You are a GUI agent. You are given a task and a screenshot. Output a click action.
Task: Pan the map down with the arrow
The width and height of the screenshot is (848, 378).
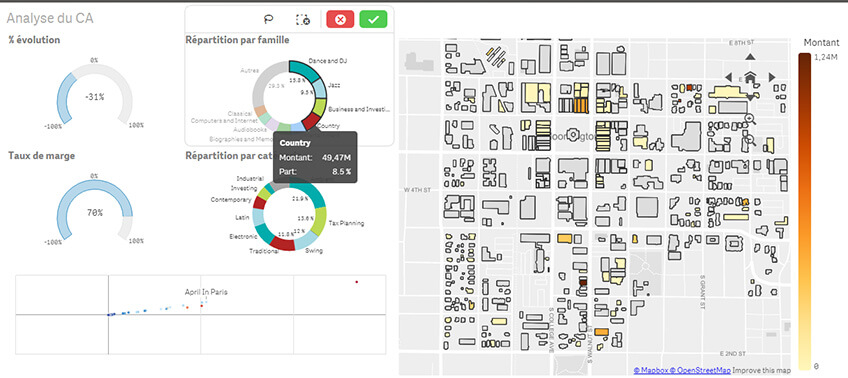click(x=750, y=98)
